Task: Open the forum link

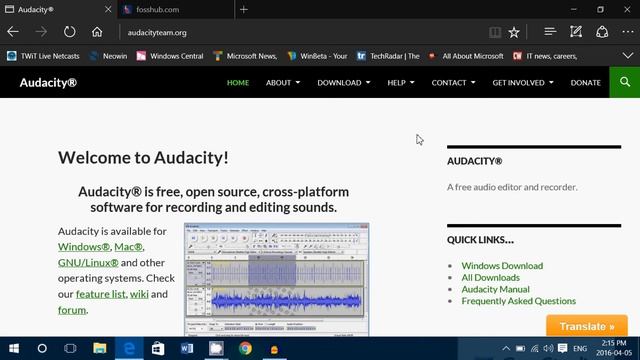Action: click(72, 310)
